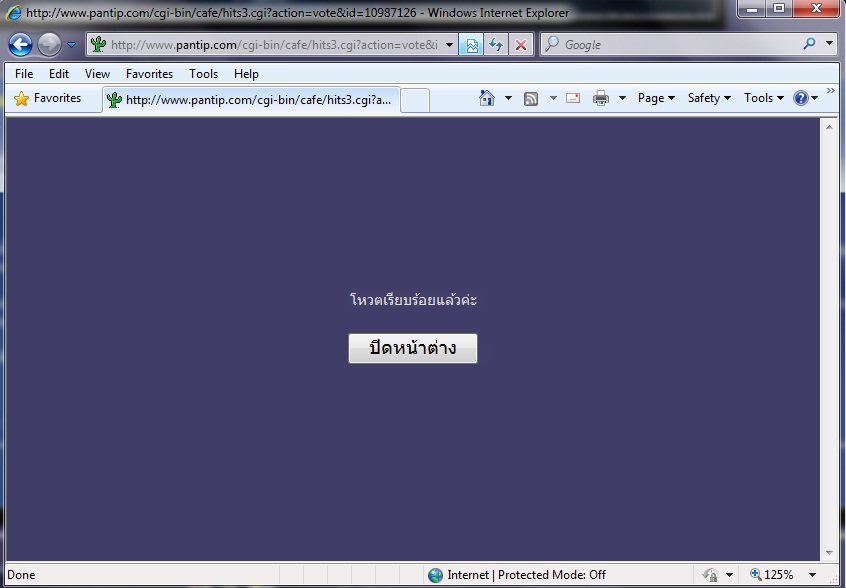This screenshot has height=588, width=846.
Task: Expand the address bar URL history dropdown
Action: pos(449,45)
